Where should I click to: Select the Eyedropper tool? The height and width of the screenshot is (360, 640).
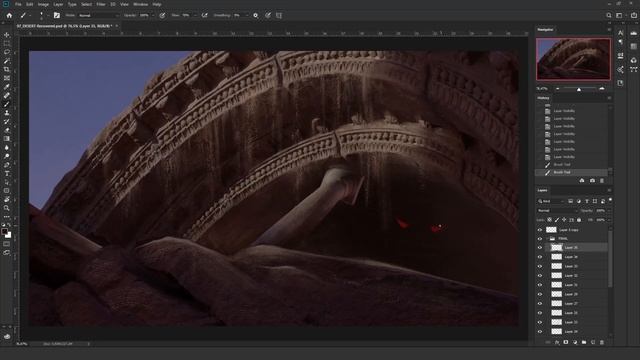tap(7, 87)
